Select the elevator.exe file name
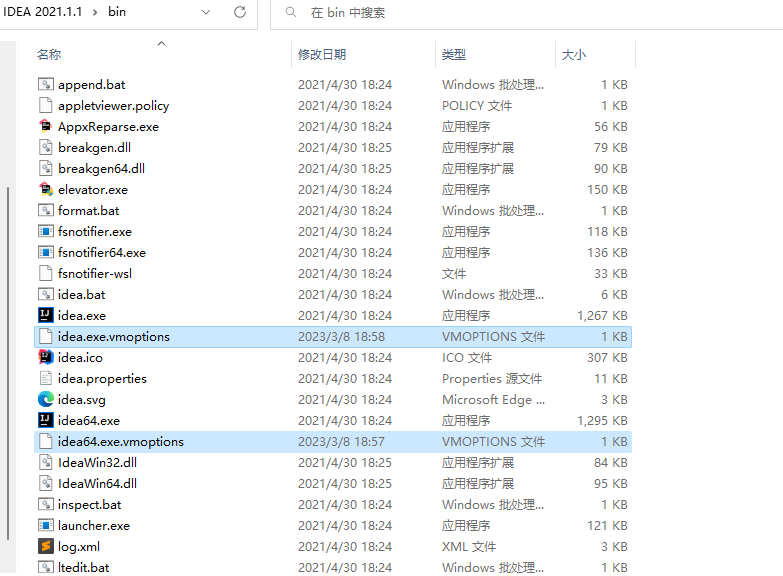This screenshot has width=783, height=576. tap(93, 190)
